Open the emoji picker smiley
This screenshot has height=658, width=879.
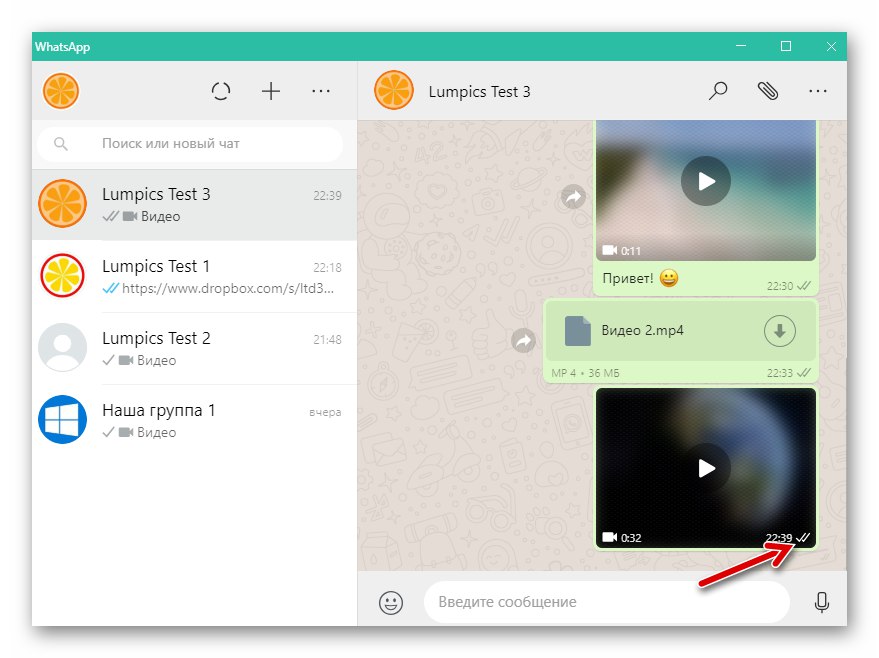pyautogui.click(x=391, y=603)
